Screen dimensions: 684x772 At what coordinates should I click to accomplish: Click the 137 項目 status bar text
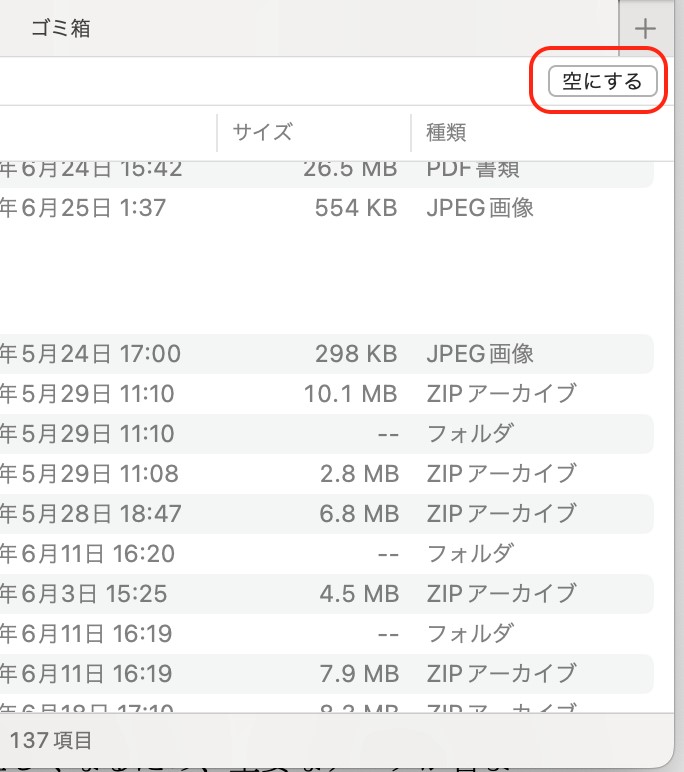pos(51,740)
